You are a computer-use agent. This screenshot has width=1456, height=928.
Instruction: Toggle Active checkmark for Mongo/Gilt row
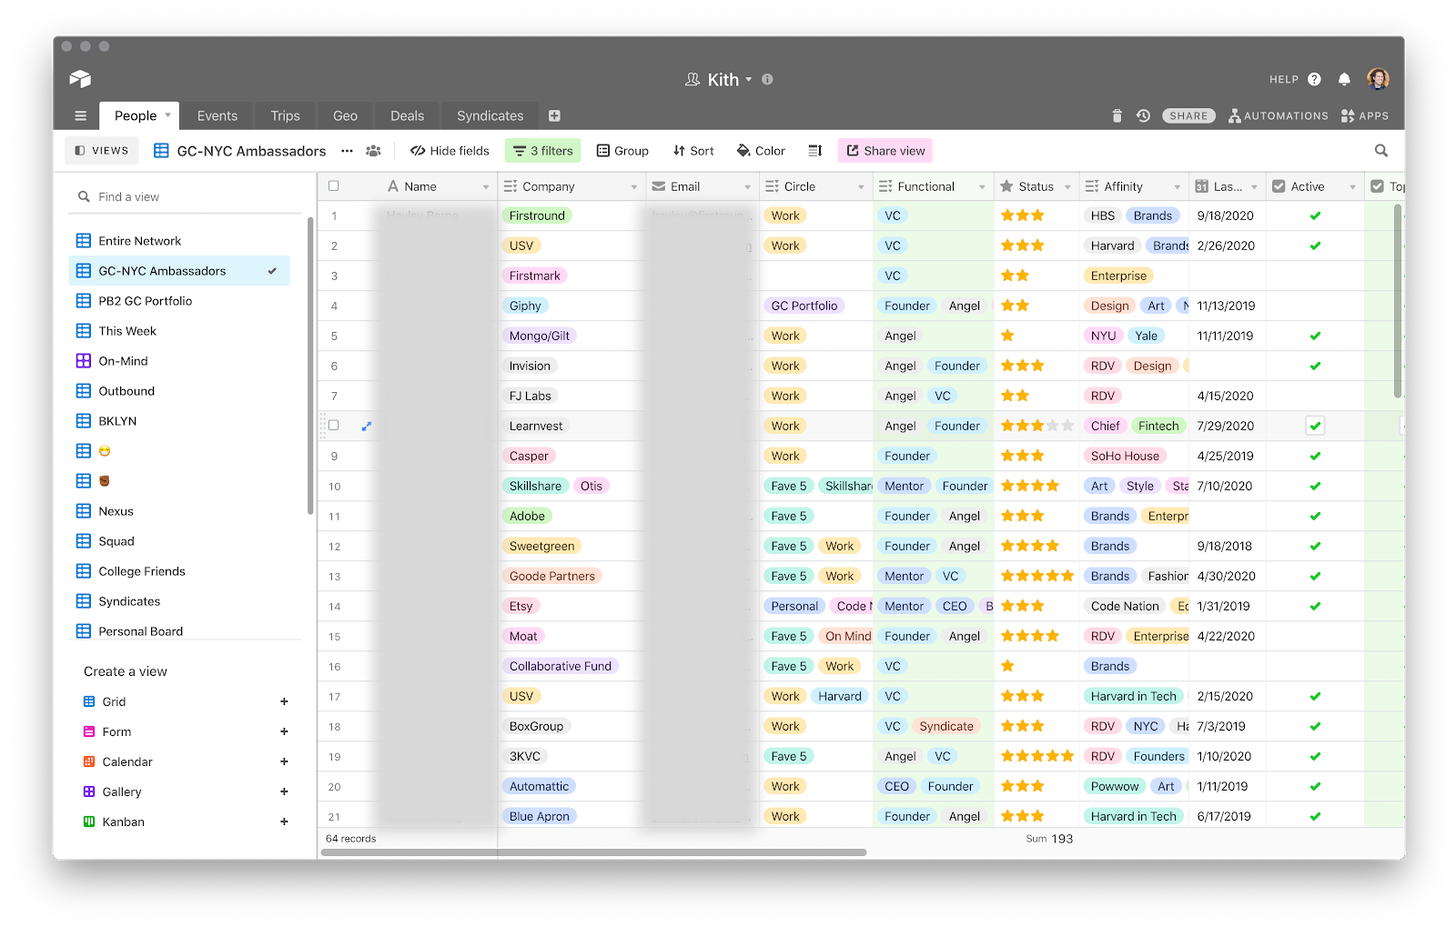pos(1315,336)
